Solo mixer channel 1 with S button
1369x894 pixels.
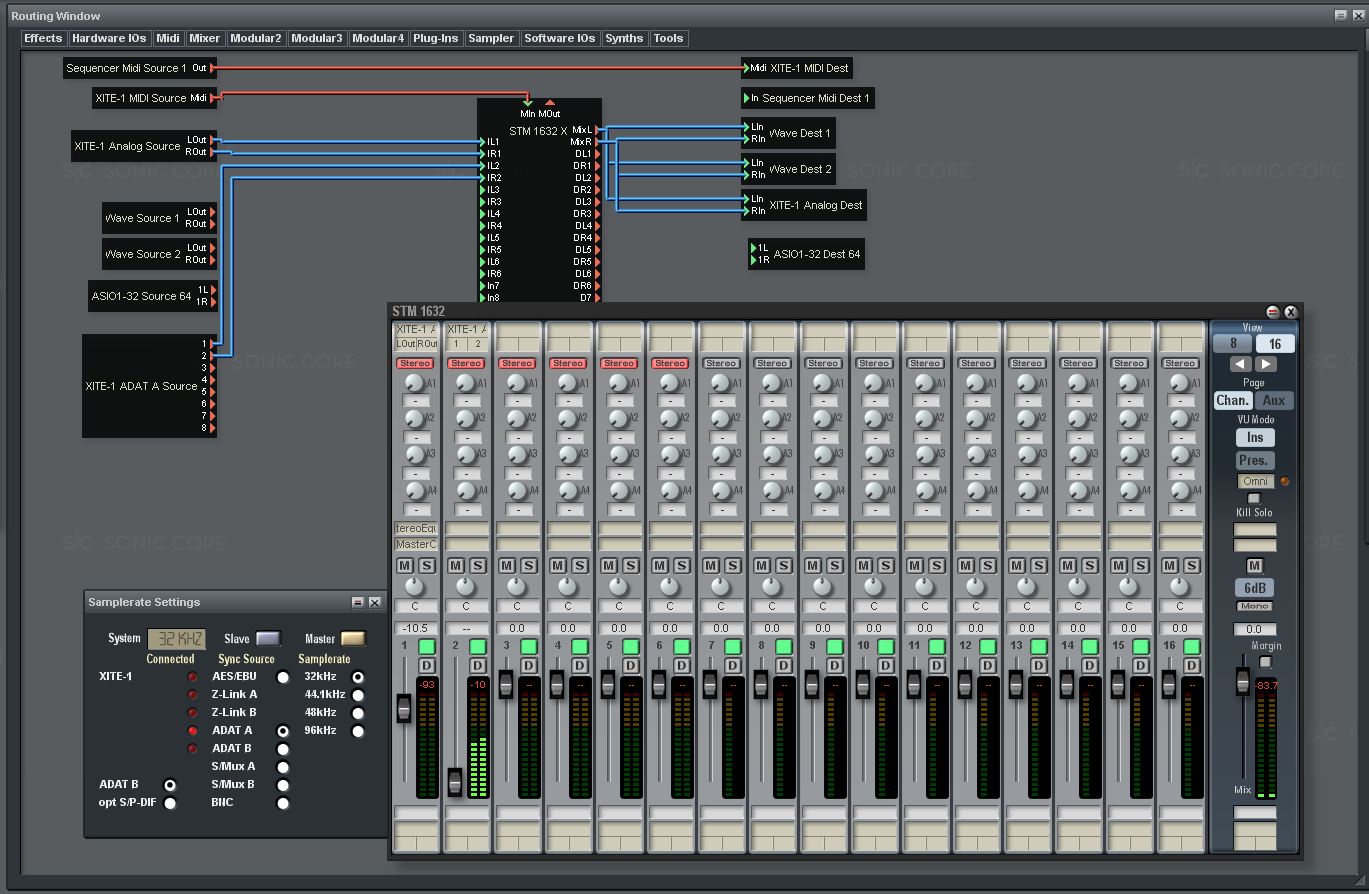coord(427,566)
